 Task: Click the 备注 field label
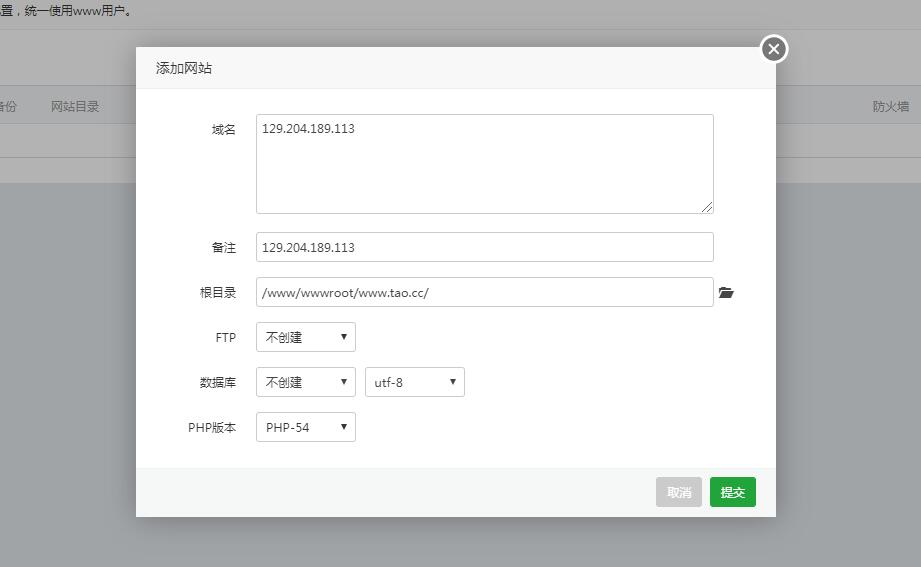click(x=223, y=248)
